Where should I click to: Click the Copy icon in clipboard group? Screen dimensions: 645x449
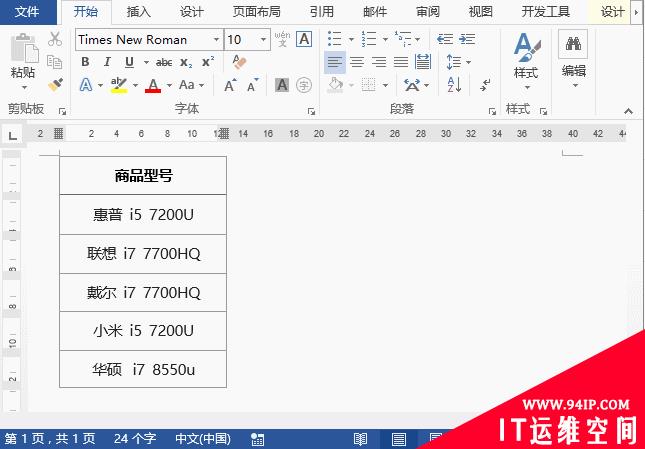[x=55, y=62]
